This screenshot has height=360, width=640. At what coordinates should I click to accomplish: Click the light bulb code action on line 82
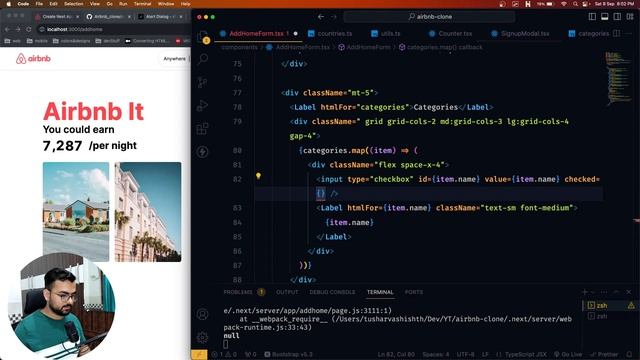[x=258, y=176]
